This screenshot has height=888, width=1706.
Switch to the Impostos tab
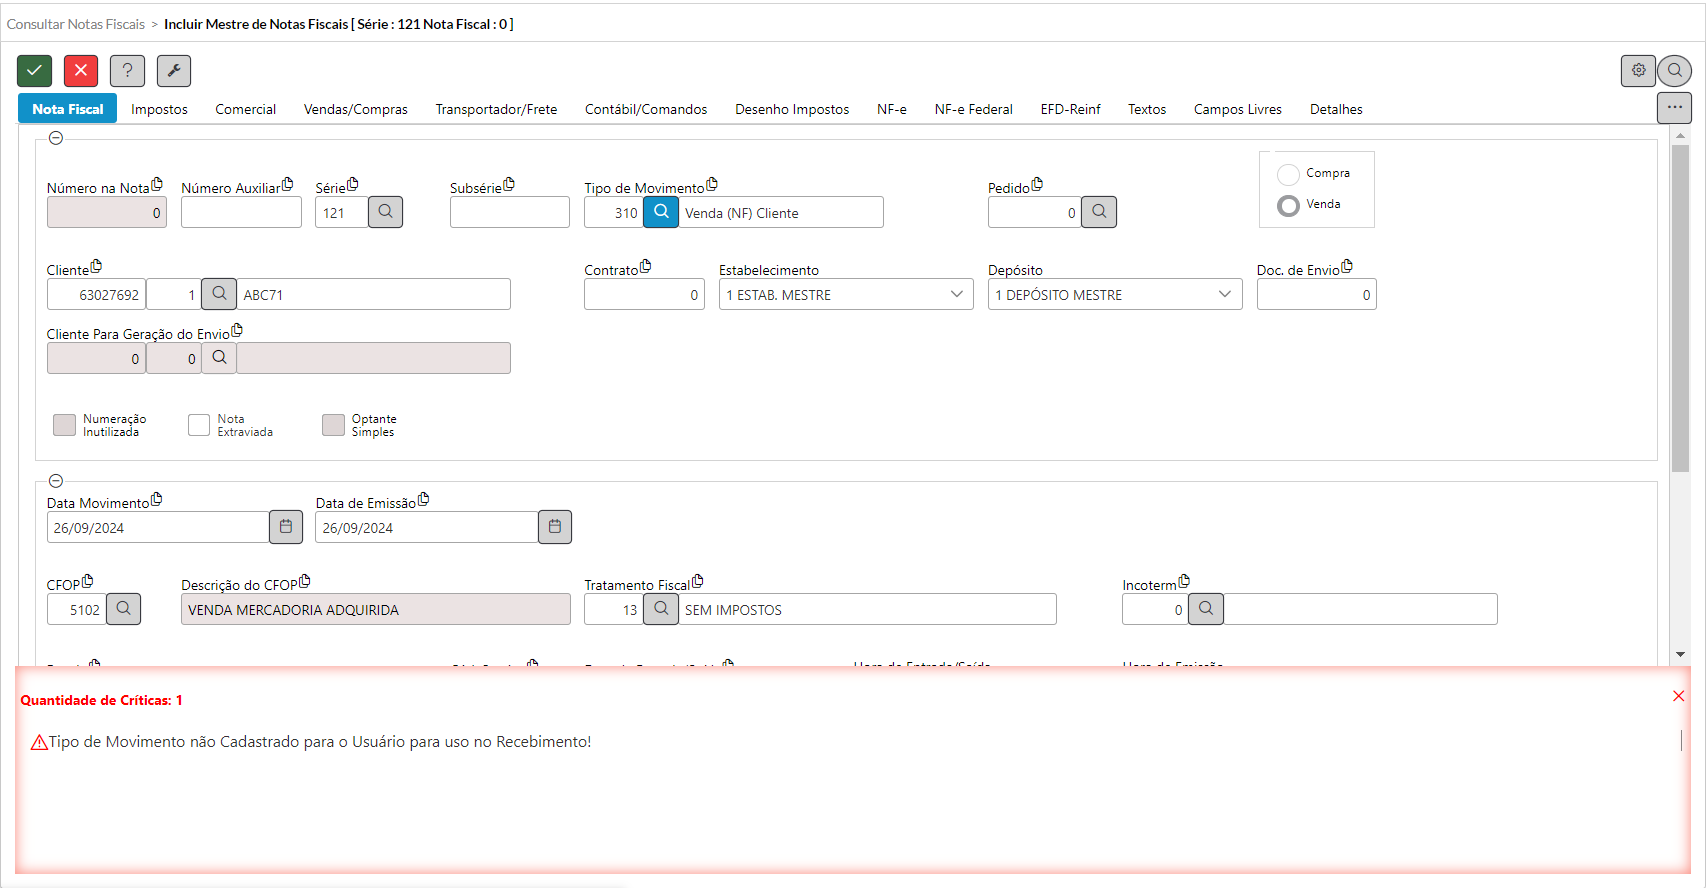point(159,109)
